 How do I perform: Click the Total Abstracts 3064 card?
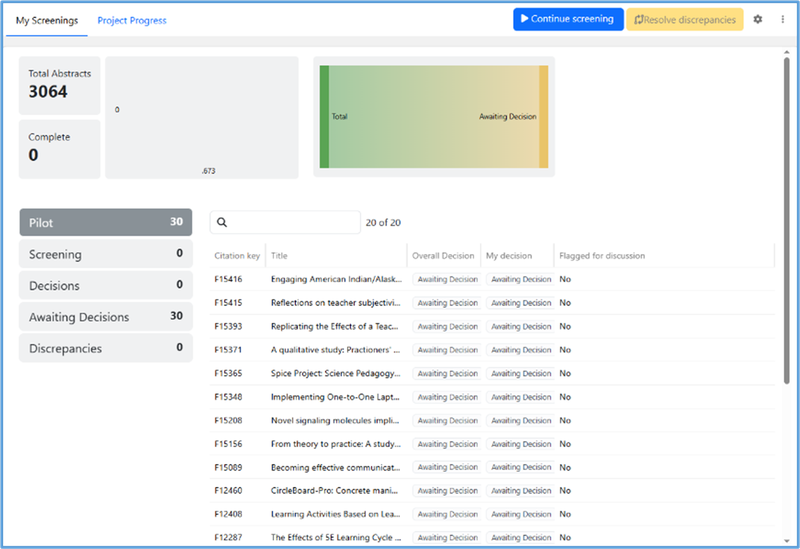[60, 86]
